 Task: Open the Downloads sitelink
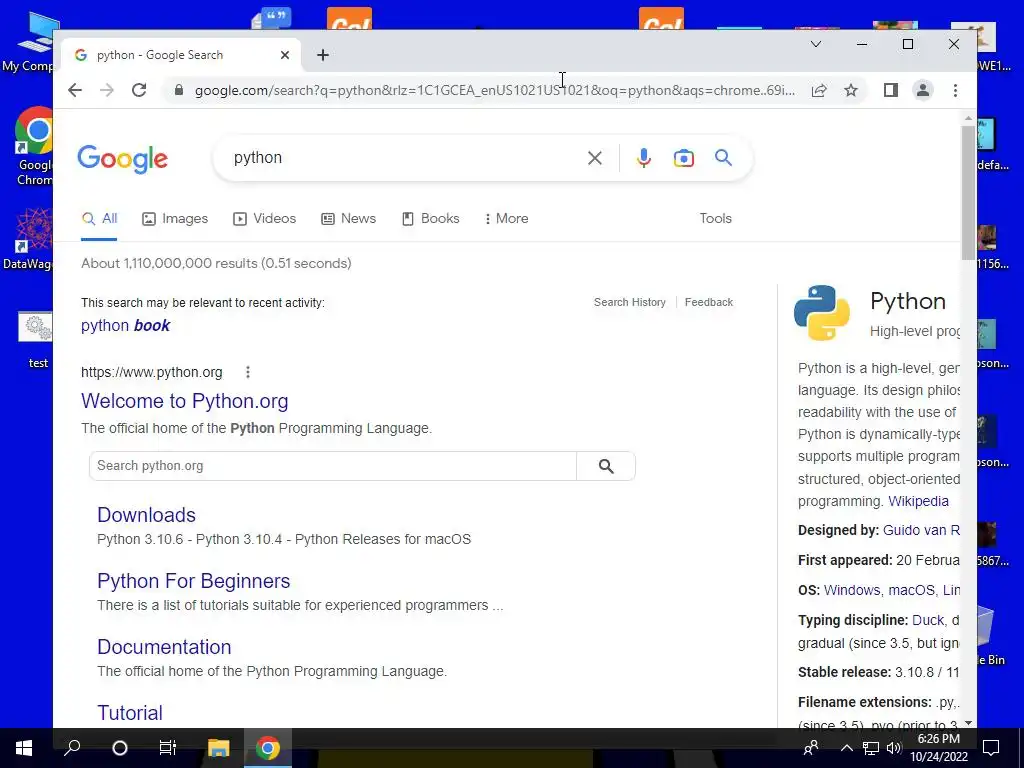pos(146,515)
